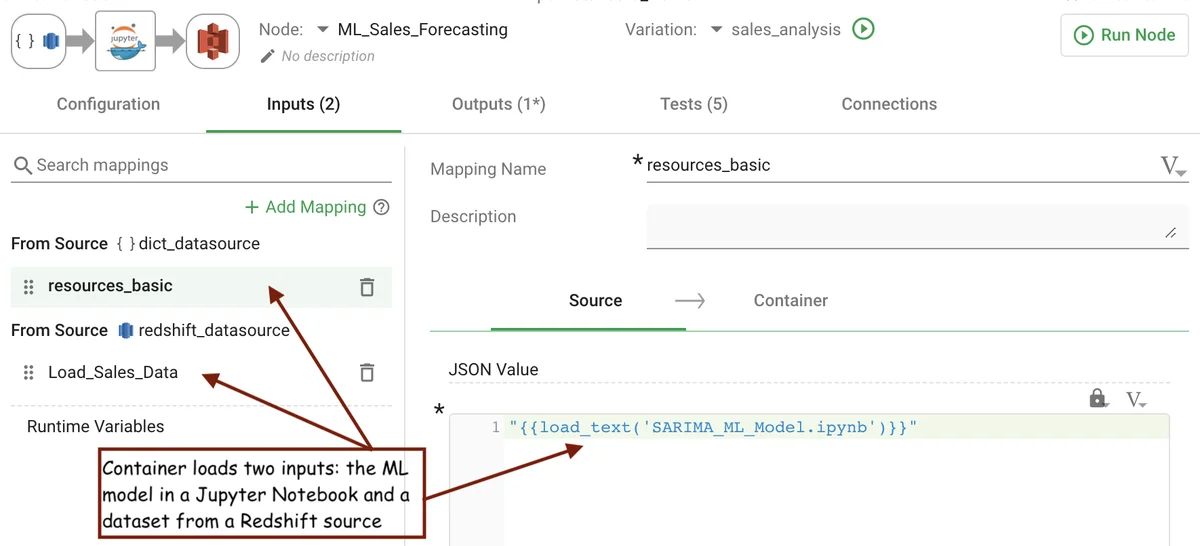
Task: Select the Container sub-tab
Action: (x=790, y=300)
